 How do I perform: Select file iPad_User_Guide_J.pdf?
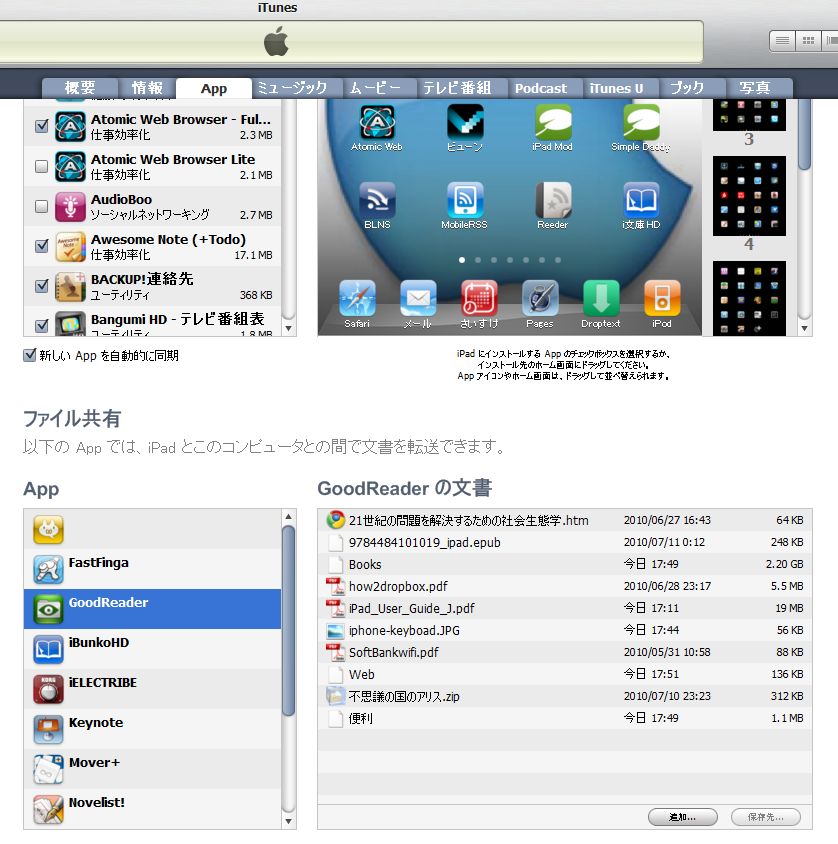(565, 608)
